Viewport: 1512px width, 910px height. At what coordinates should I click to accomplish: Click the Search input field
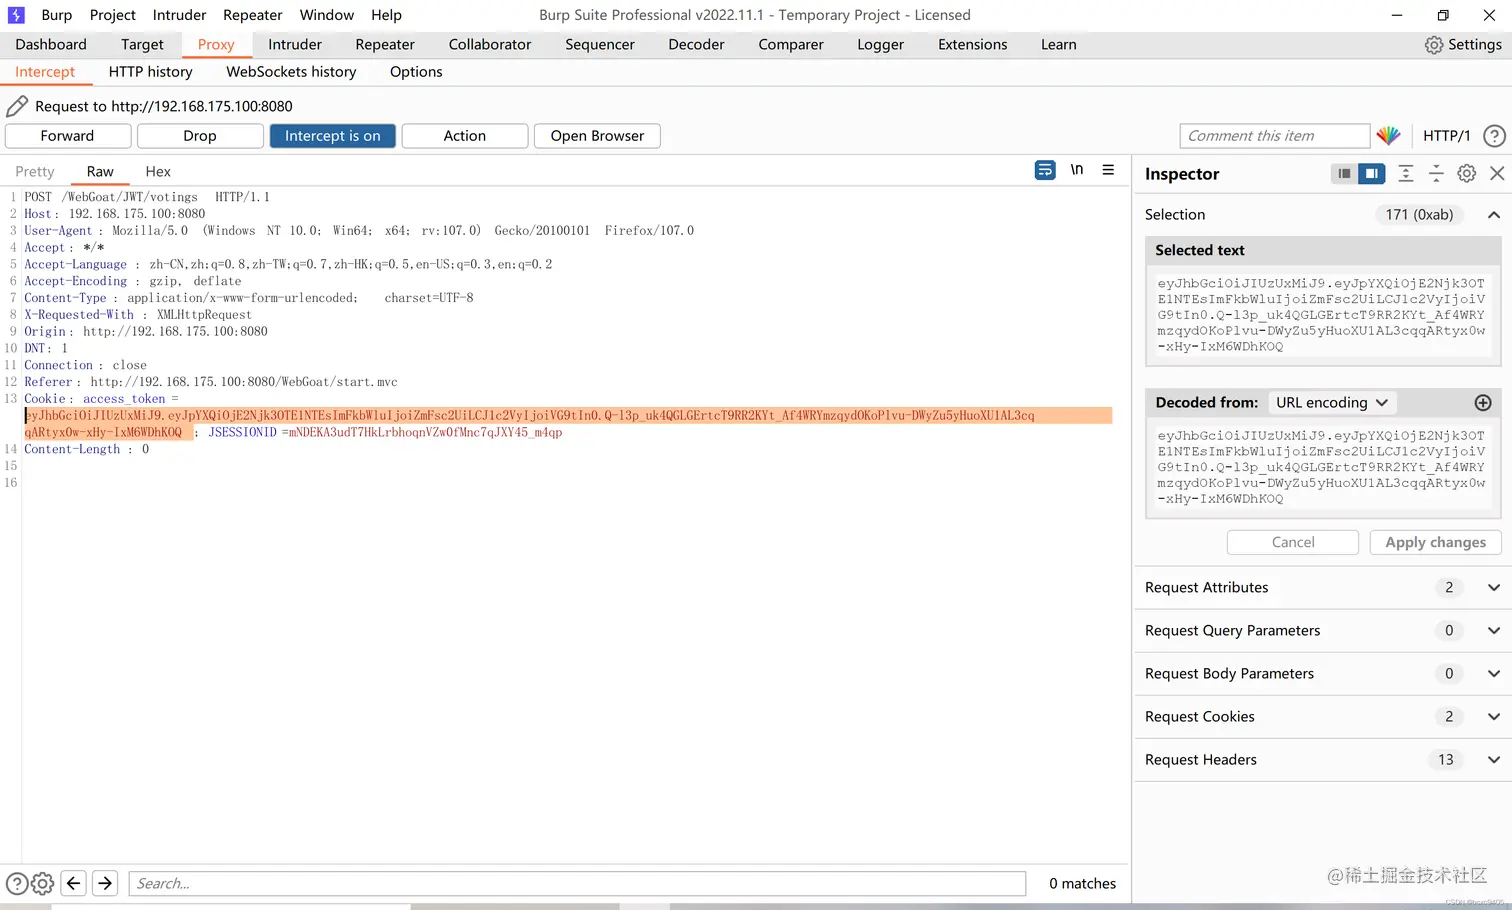coord(577,884)
